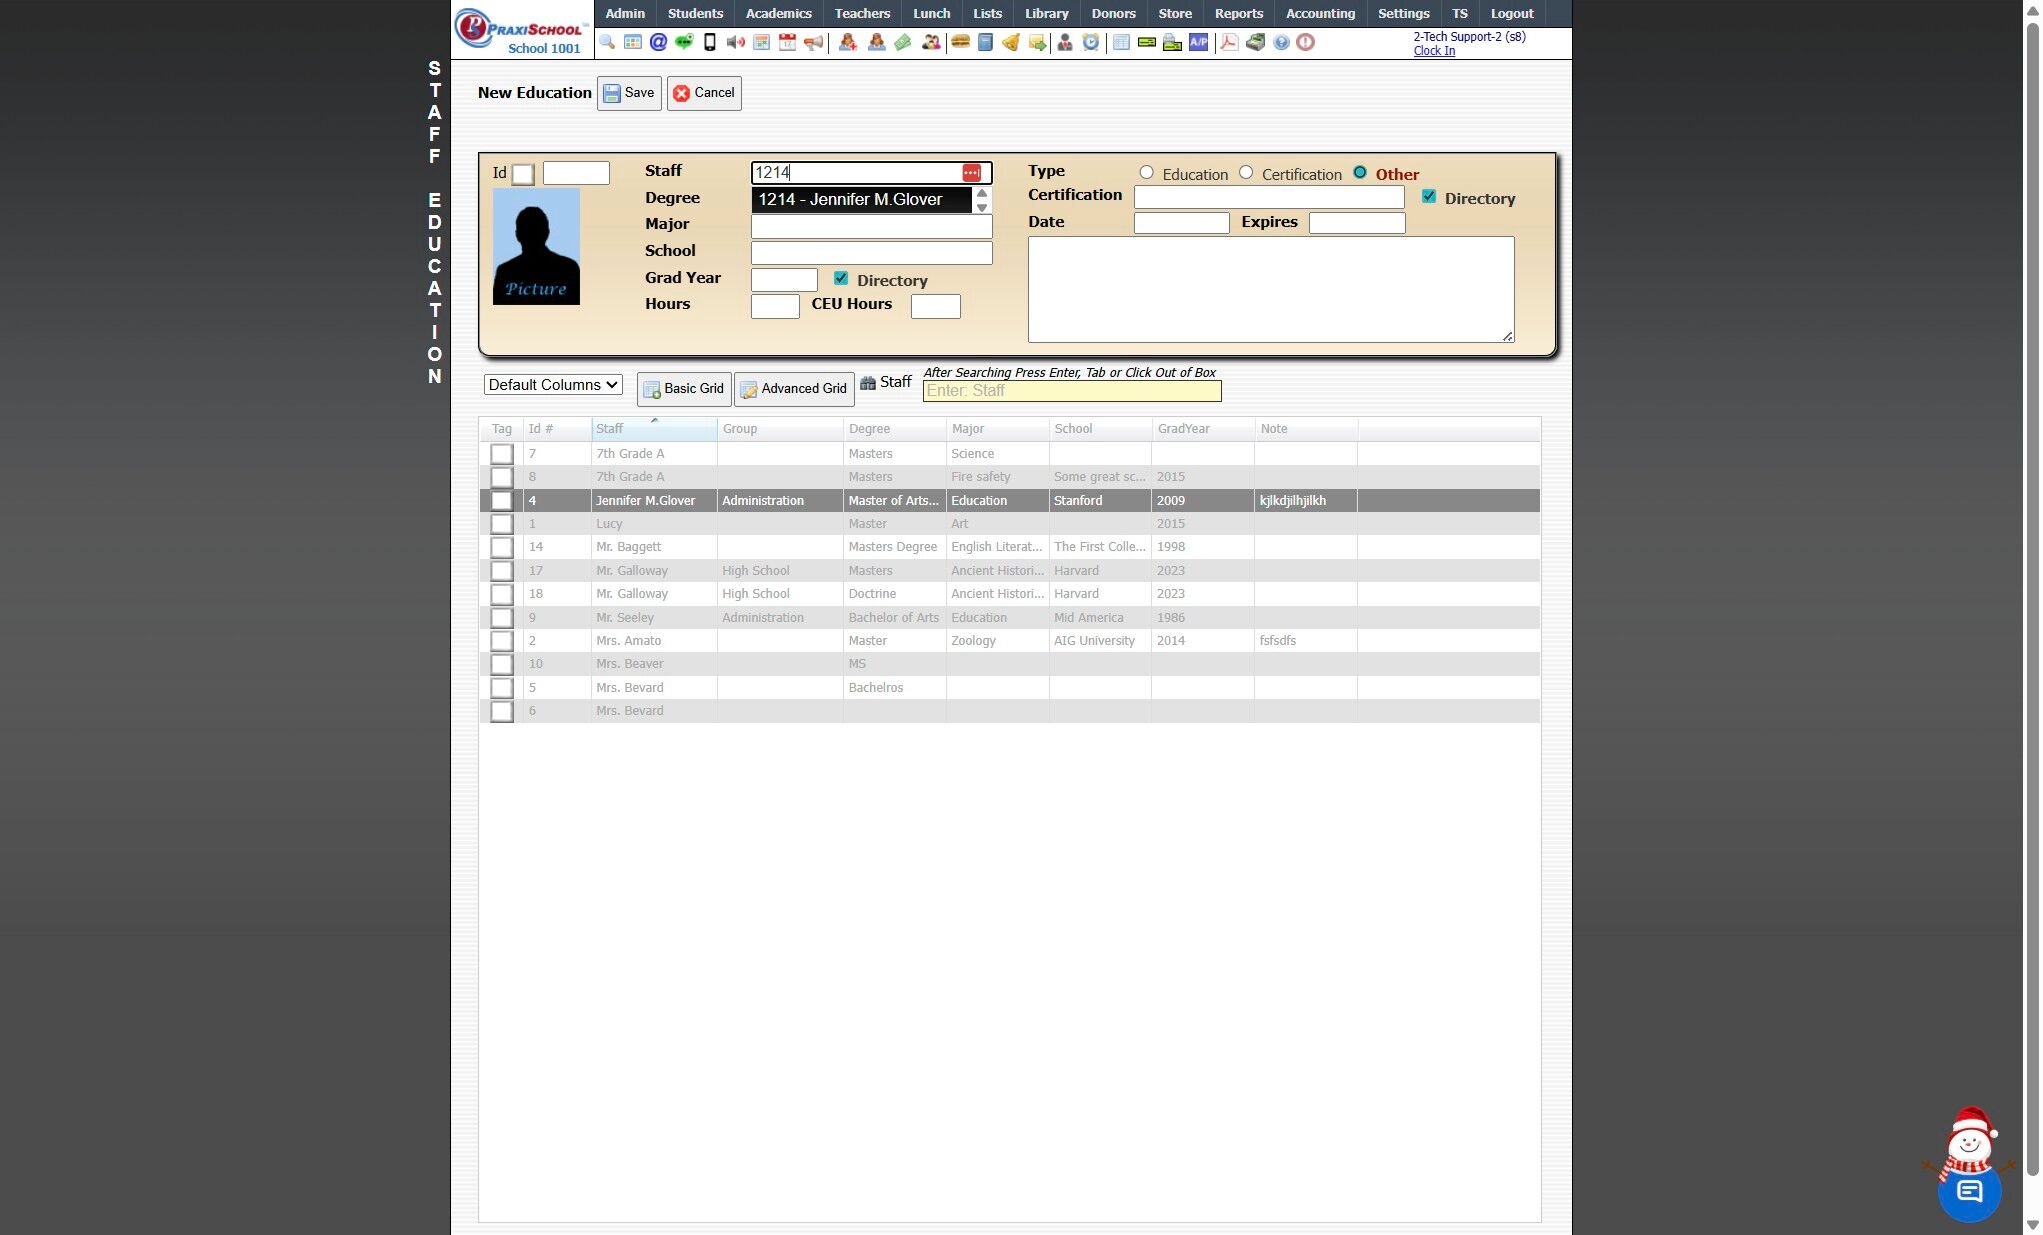
Task: Select the Certification type radio button
Action: point(1246,173)
